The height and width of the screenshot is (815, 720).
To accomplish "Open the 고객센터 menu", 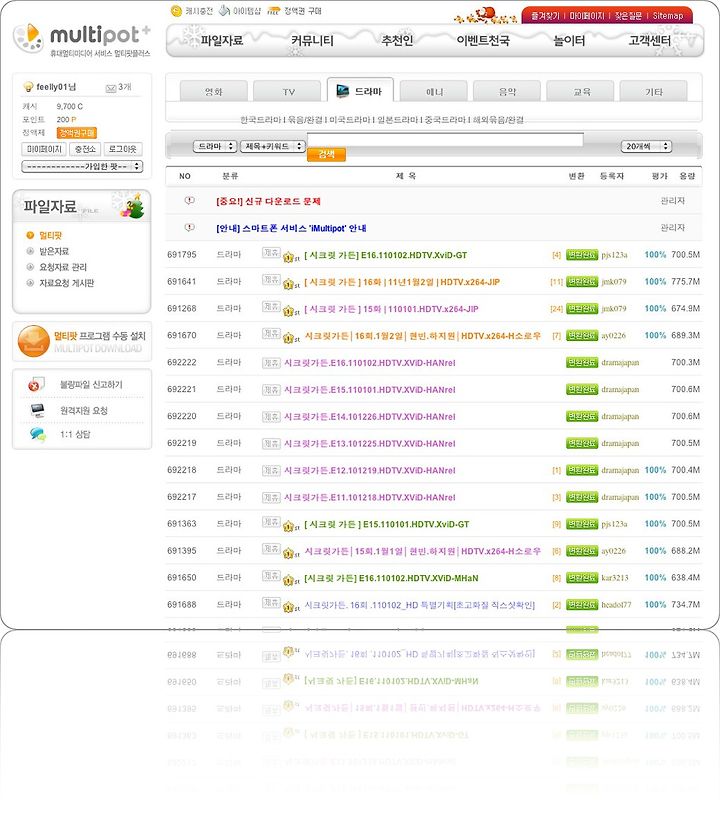I will (x=650, y=40).
